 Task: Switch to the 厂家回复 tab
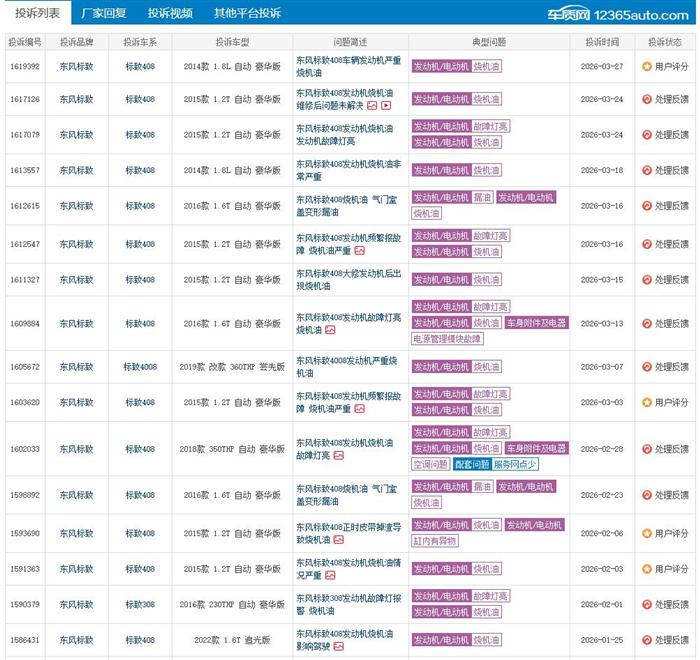pos(104,14)
